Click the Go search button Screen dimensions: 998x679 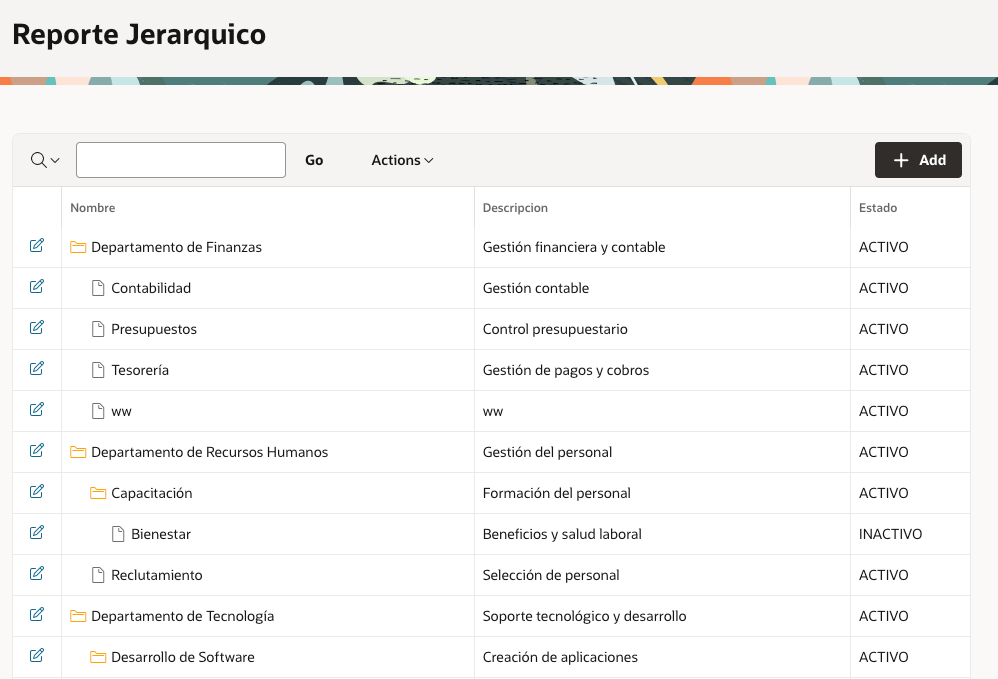coord(314,160)
